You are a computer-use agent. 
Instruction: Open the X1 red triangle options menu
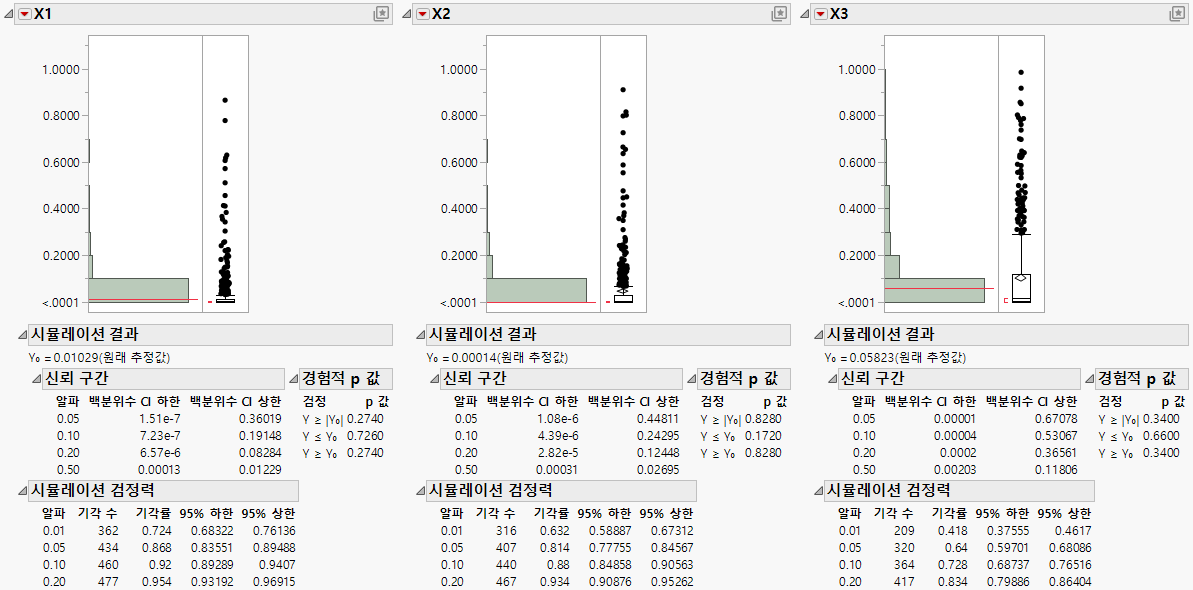tap(26, 15)
